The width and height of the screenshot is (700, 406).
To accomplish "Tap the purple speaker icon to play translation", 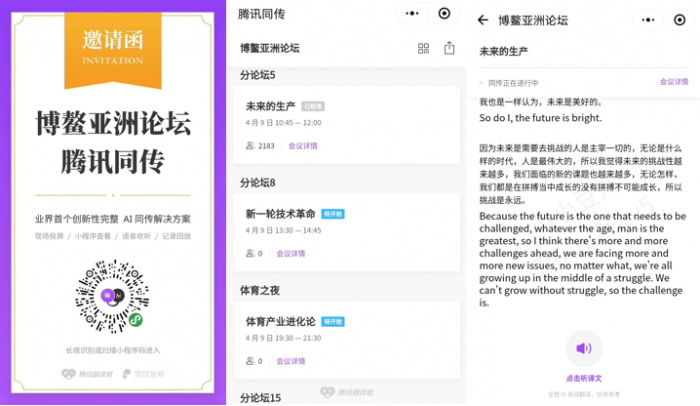I will click(583, 348).
